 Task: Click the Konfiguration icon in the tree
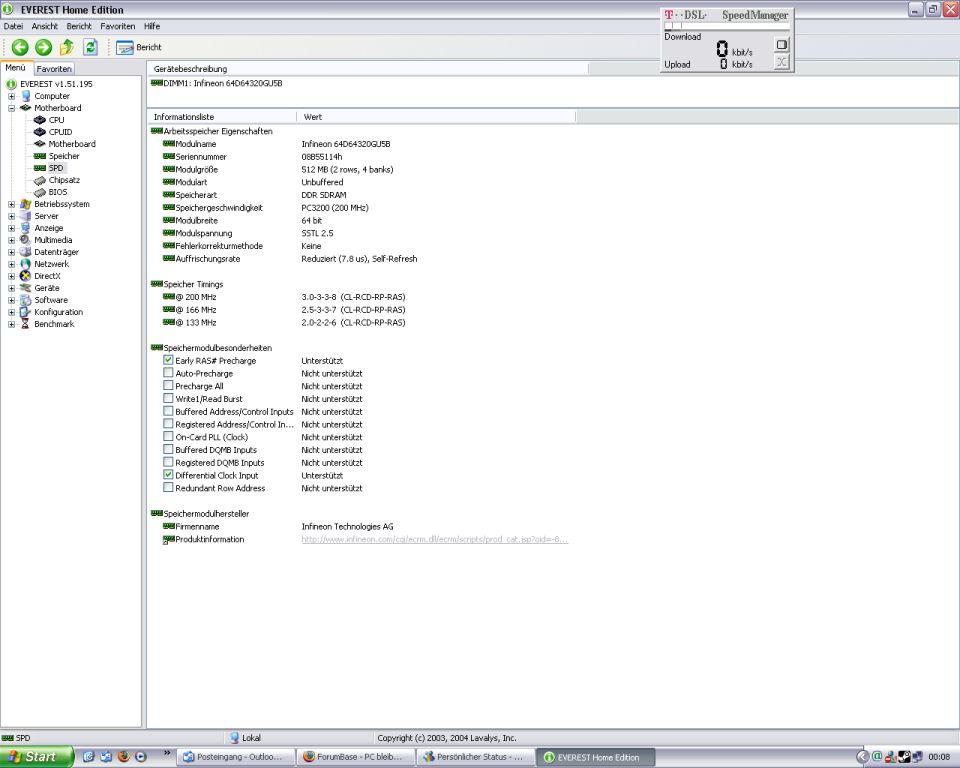26,312
